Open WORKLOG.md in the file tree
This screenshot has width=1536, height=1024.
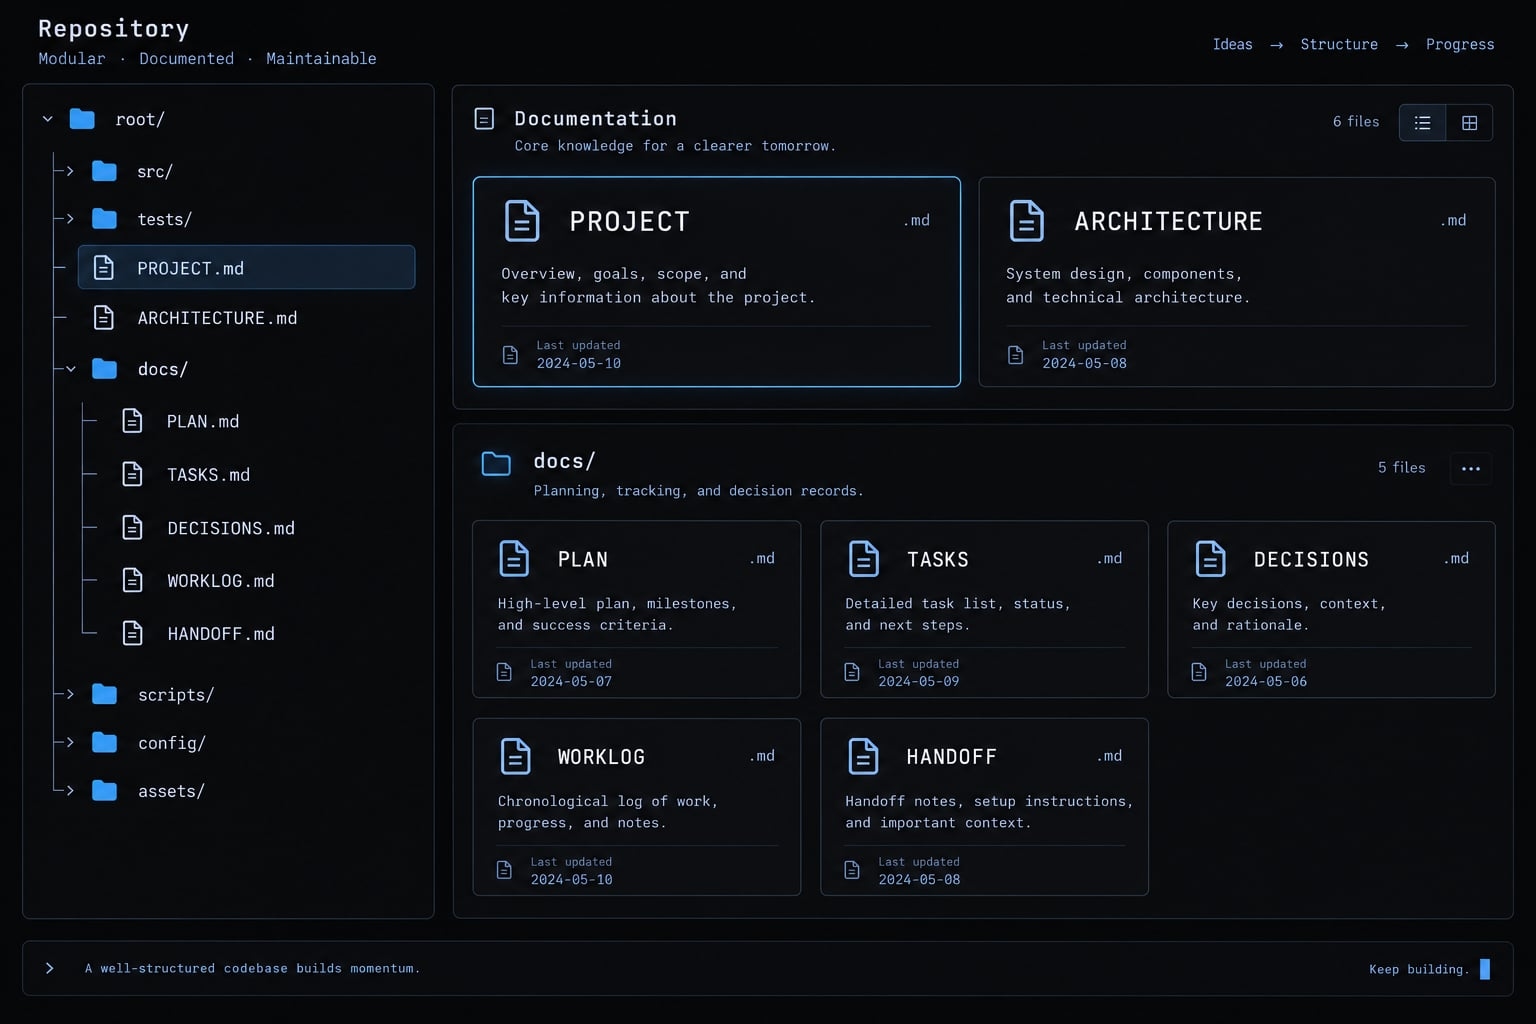point(221,580)
